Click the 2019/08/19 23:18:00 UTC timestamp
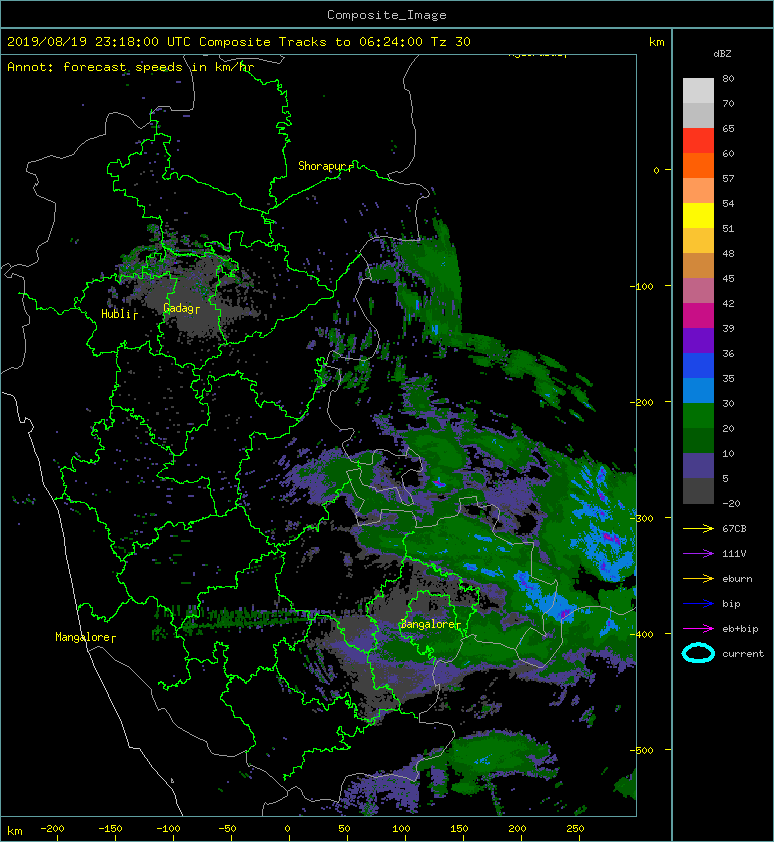The width and height of the screenshot is (774, 842). pyautogui.click(x=99, y=42)
